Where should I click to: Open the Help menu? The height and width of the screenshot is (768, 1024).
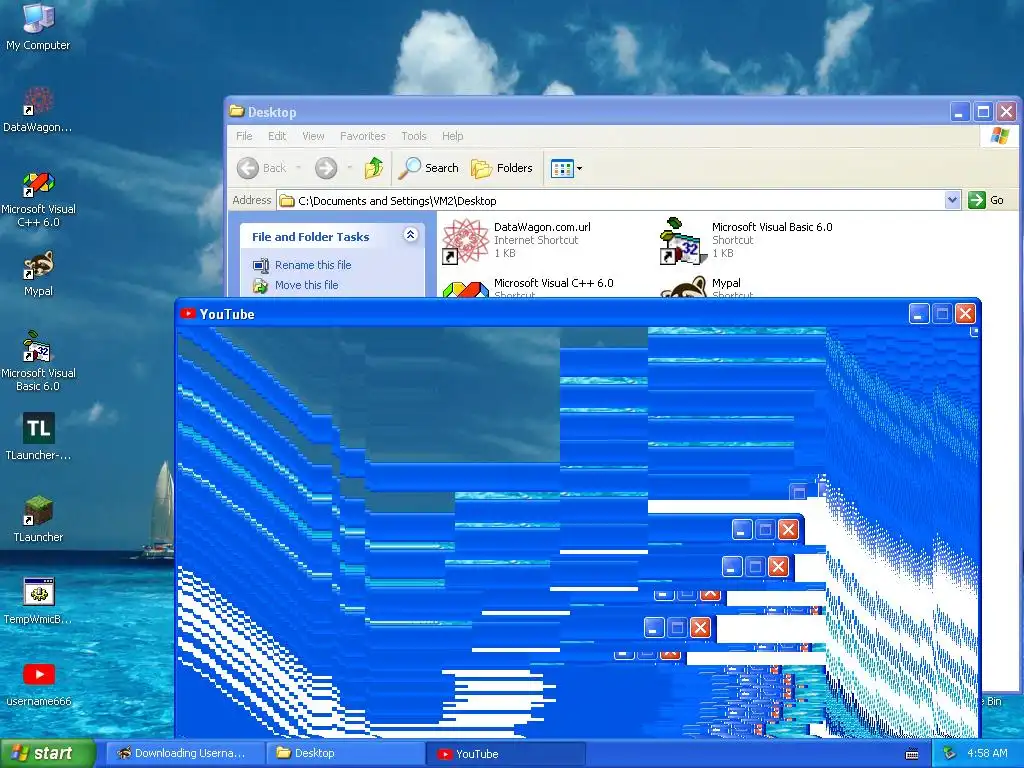(x=452, y=136)
